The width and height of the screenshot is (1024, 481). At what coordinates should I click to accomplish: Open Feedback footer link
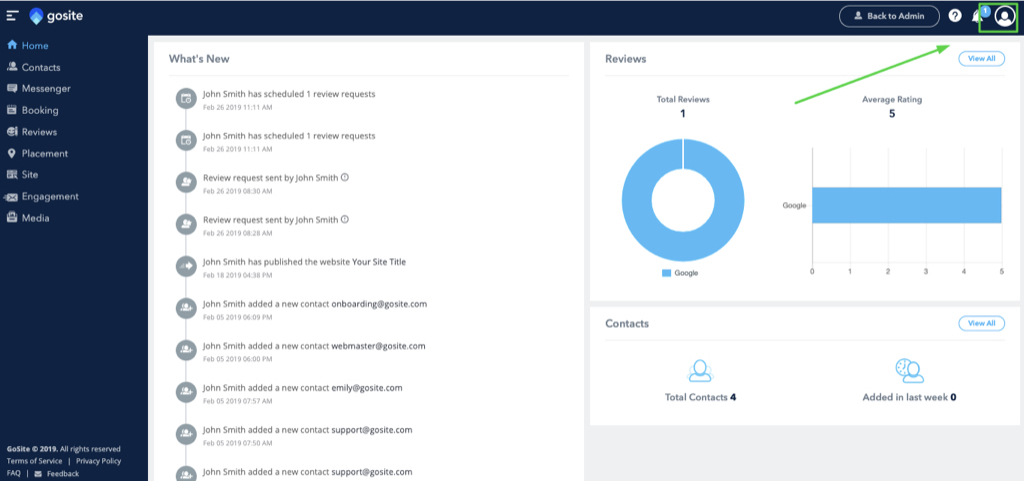[x=57, y=473]
